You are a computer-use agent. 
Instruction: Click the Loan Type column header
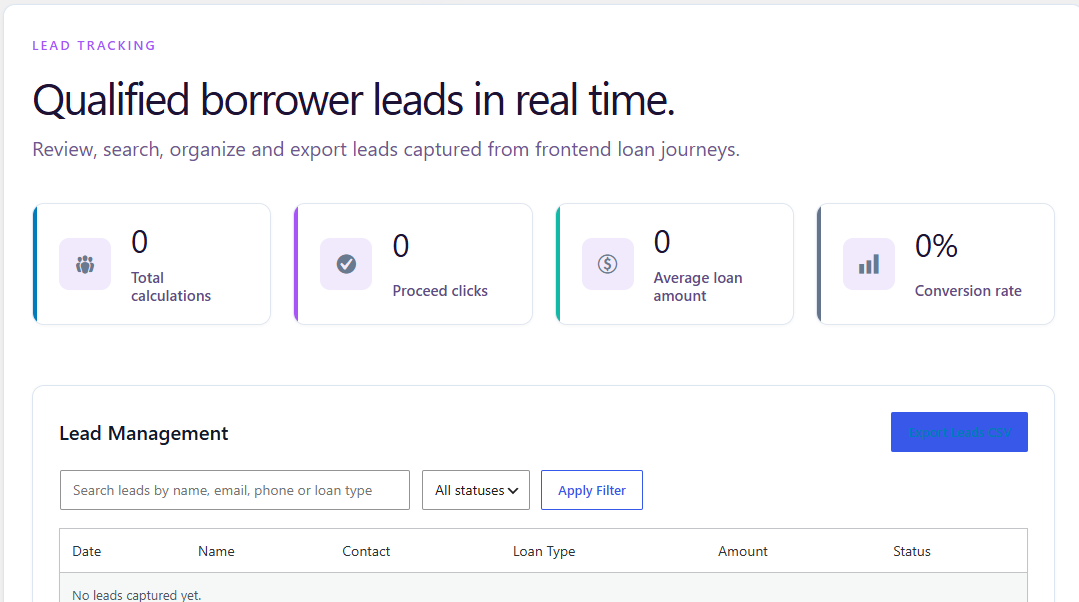544,551
